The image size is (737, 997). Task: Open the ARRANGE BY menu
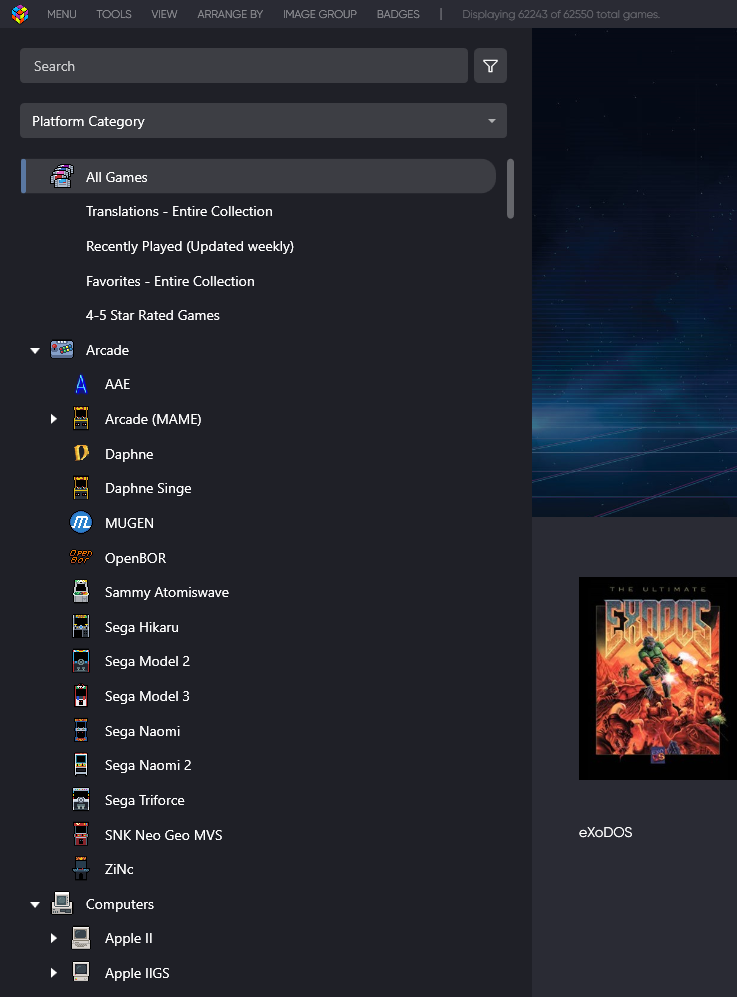(x=230, y=14)
